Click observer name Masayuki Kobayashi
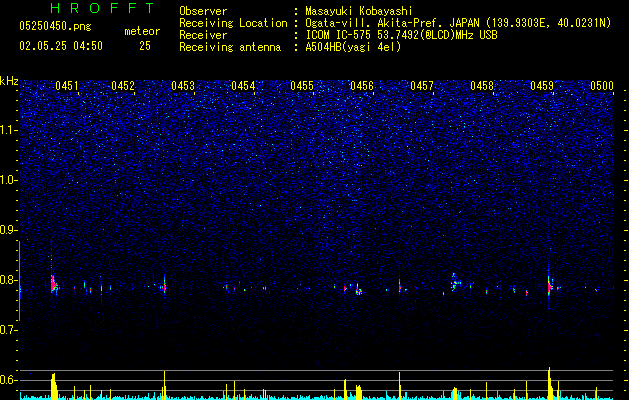This screenshot has width=629, height=400. pyautogui.click(x=359, y=11)
